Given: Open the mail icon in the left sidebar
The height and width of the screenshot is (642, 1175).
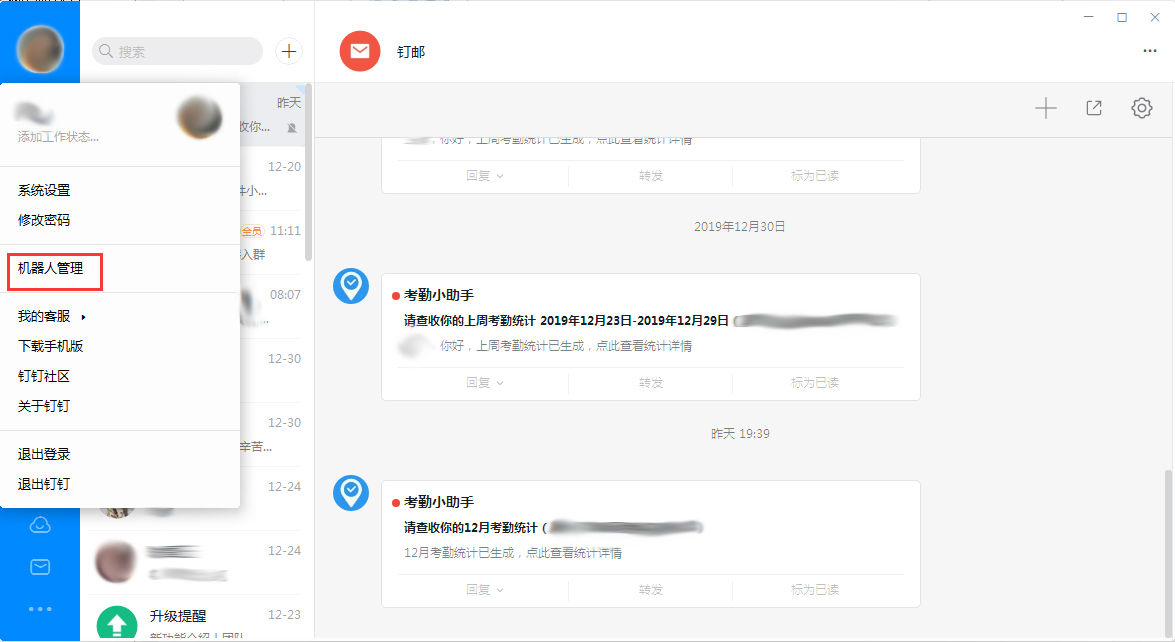Looking at the screenshot, I should 40,566.
